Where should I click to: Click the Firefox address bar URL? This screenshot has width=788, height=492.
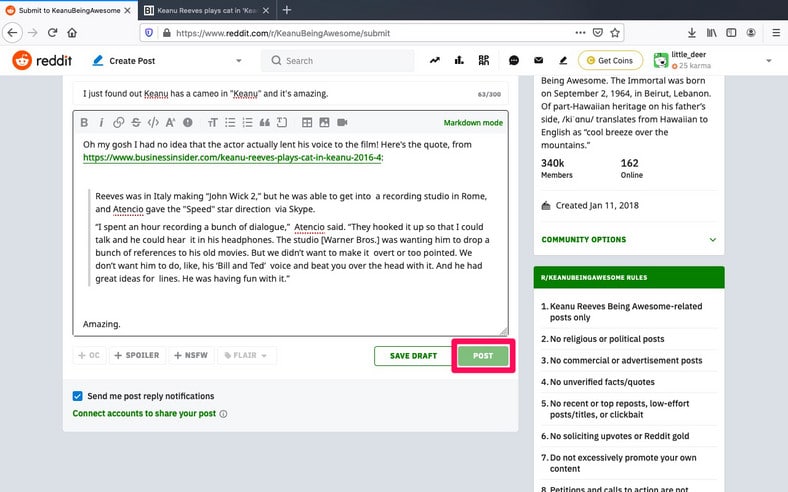[x=283, y=33]
